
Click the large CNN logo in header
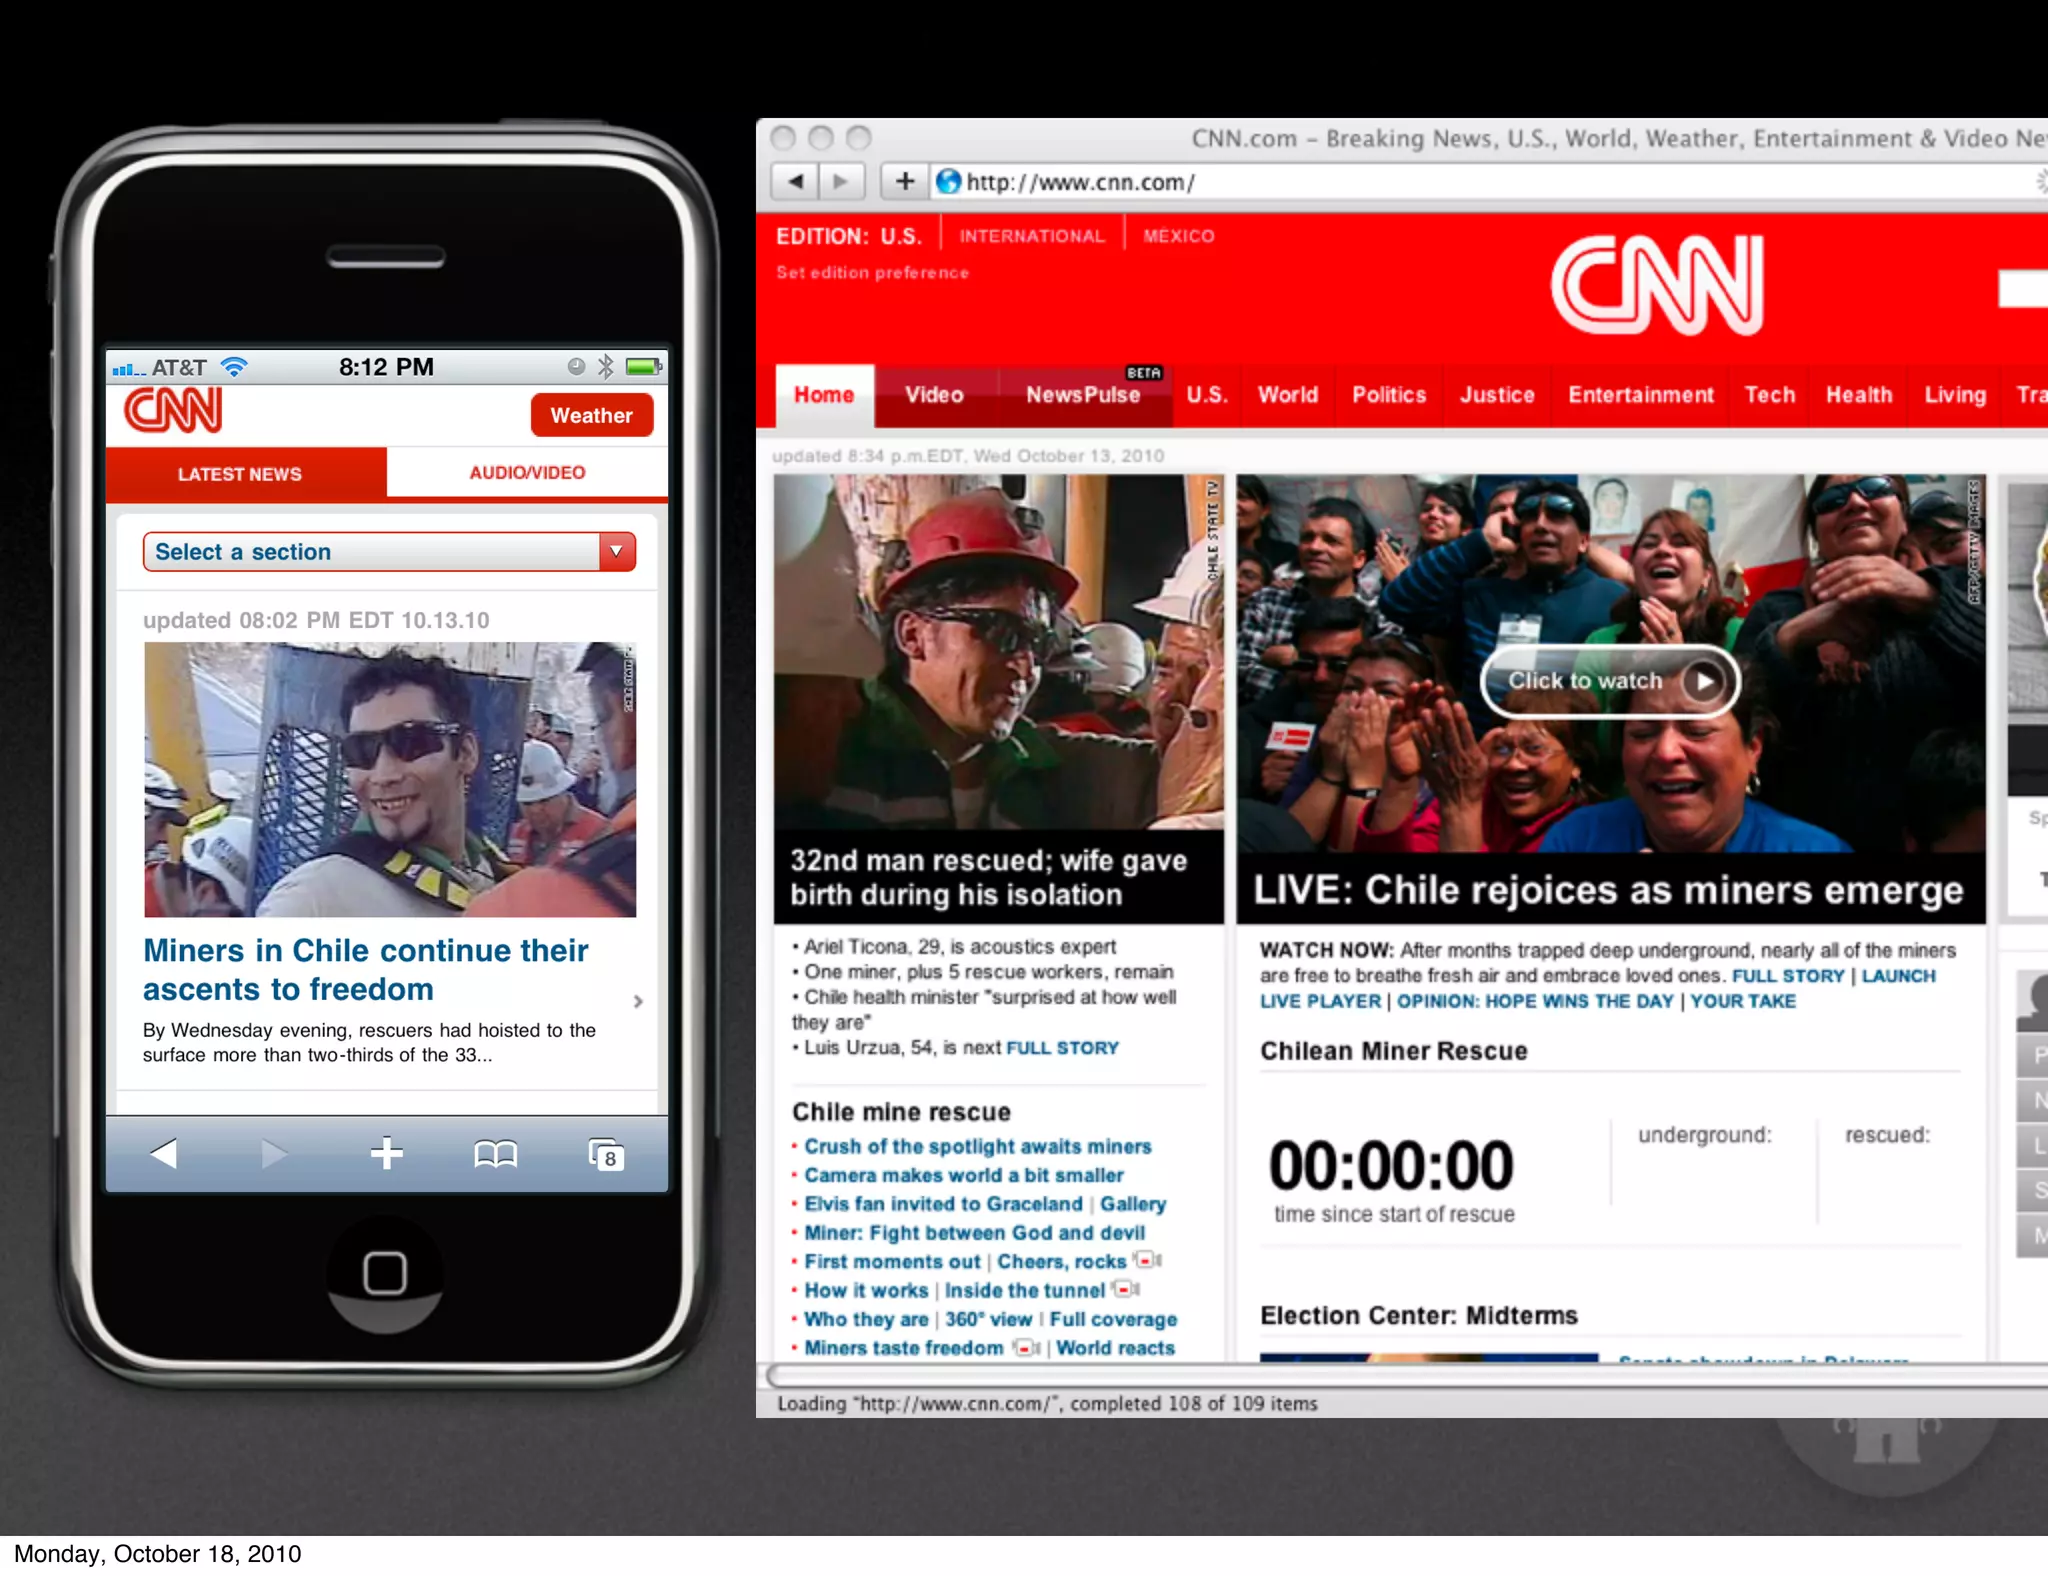click(1658, 285)
